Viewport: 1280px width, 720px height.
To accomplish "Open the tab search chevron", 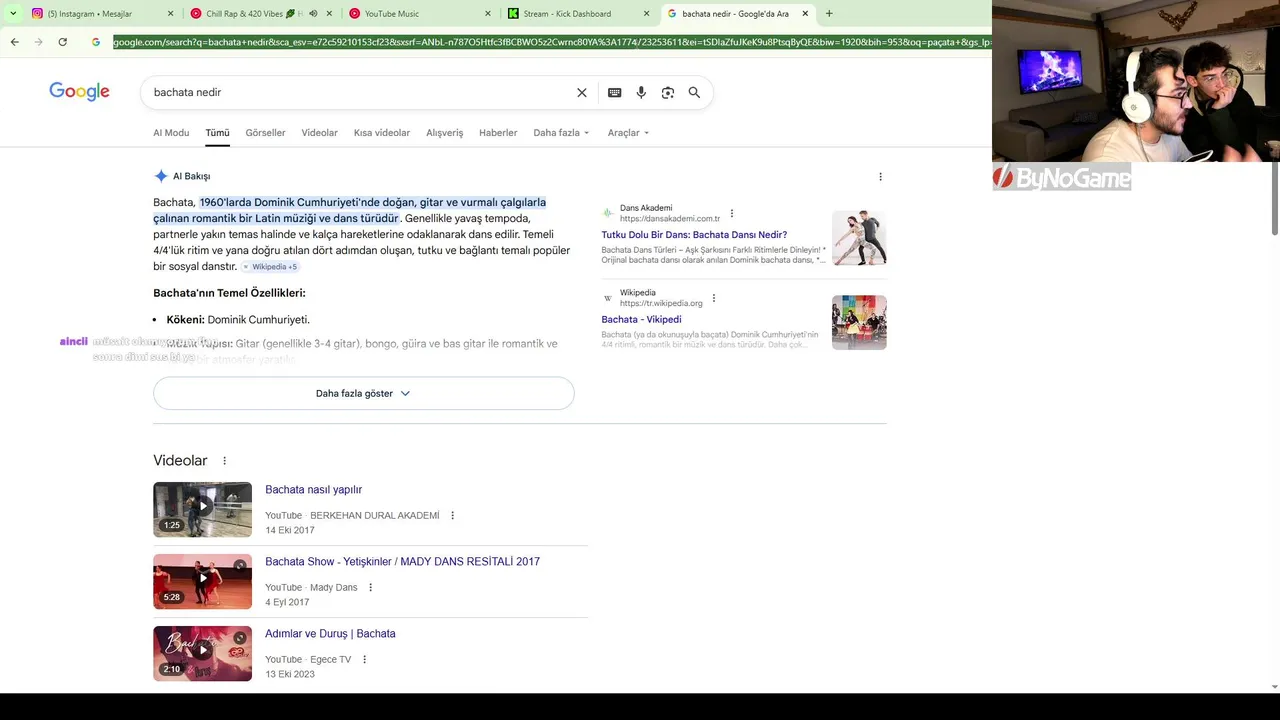I will tap(13, 14).
